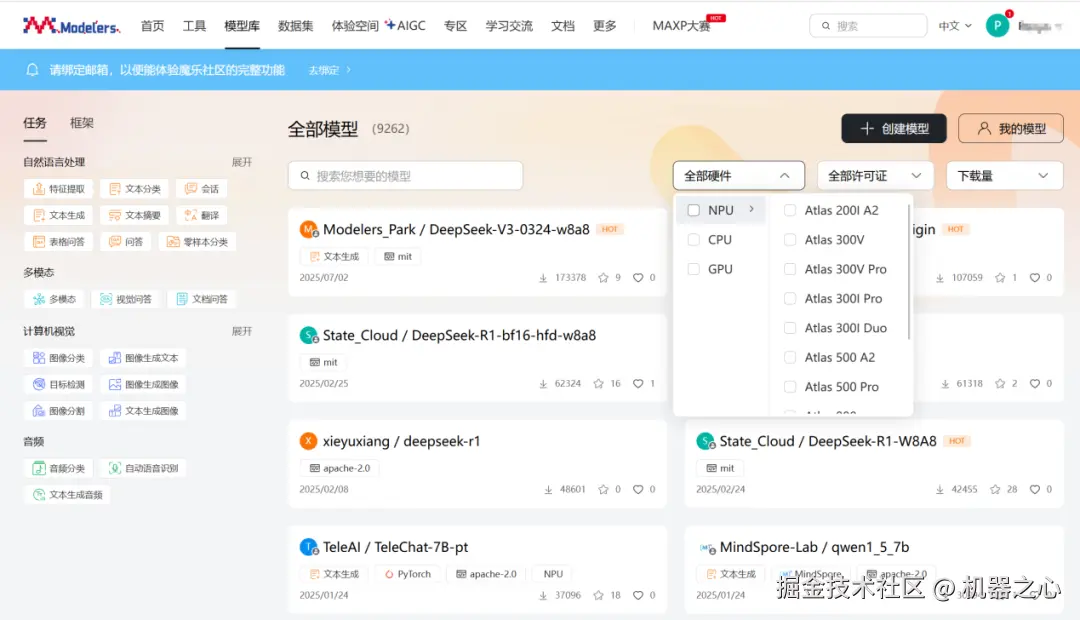Open the 中文 language dropdown
Image resolution: width=1080 pixels, height=620 pixels.
pos(955,25)
